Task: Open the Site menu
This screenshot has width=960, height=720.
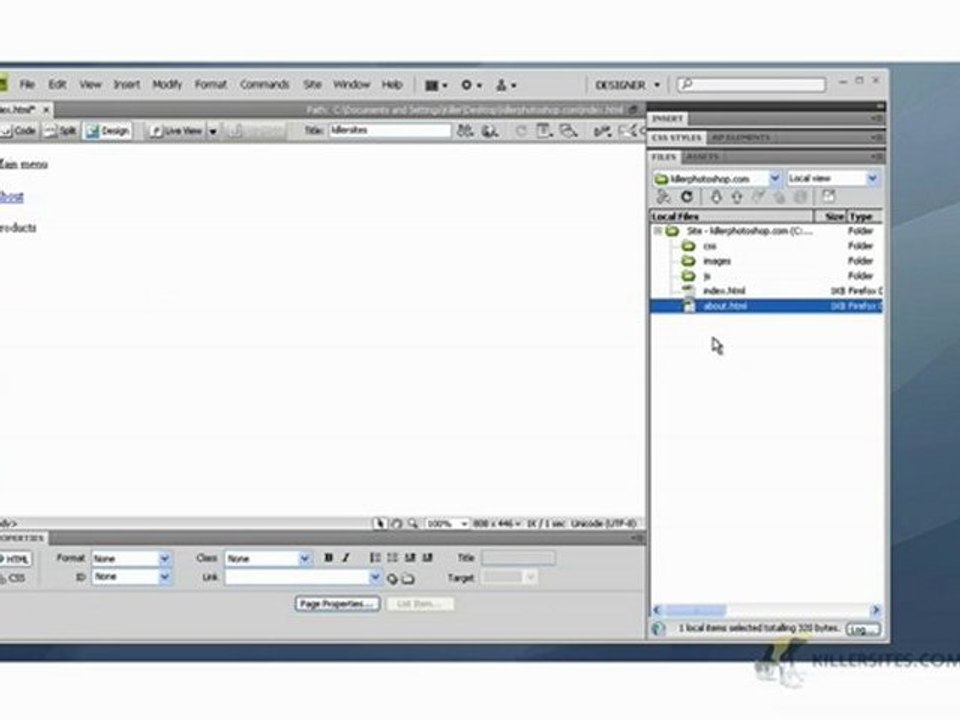Action: tap(312, 84)
